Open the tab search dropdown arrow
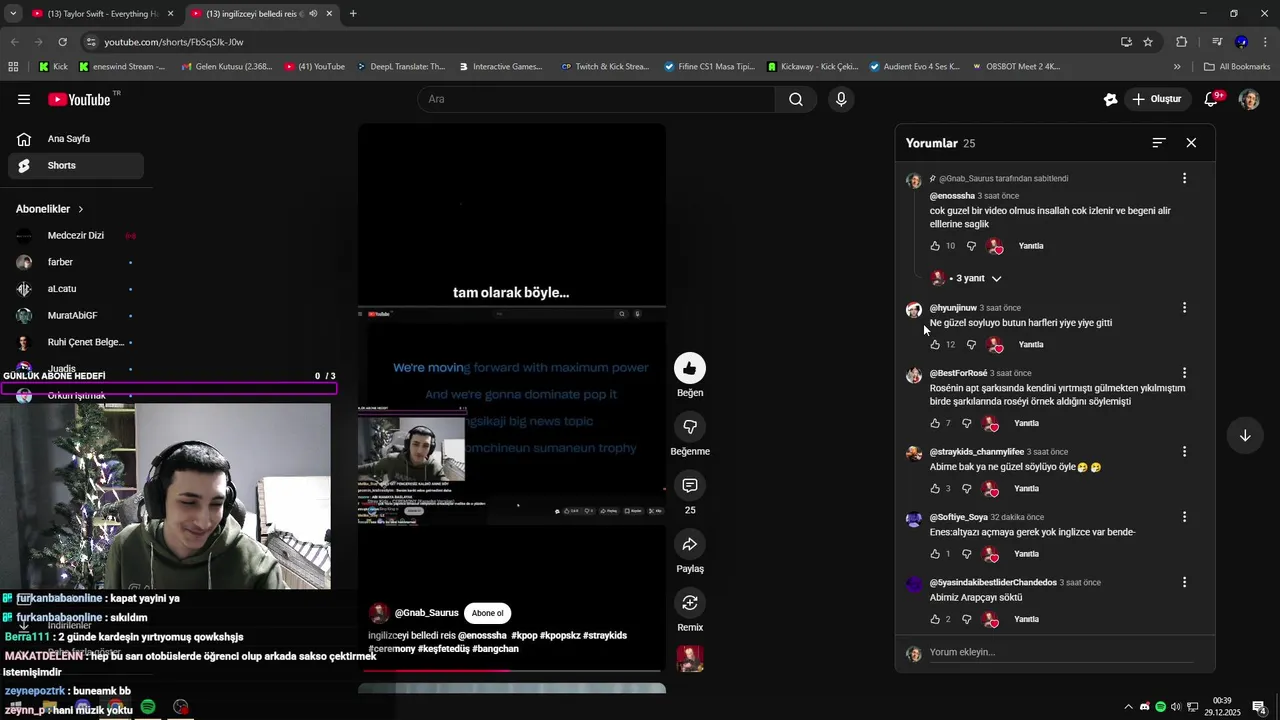This screenshot has width=1280, height=720. coord(13,13)
